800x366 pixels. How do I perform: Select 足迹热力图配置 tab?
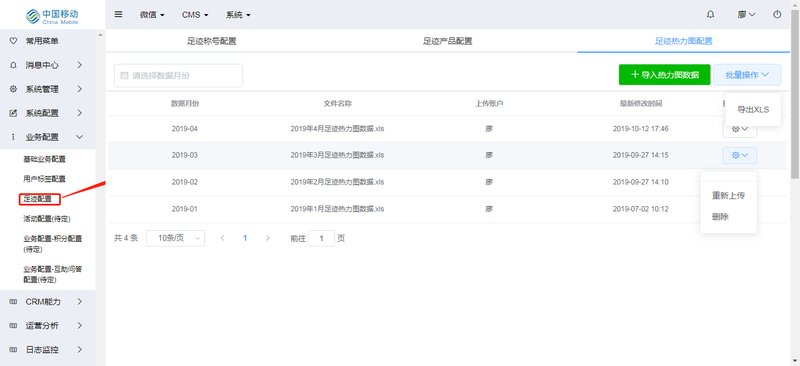coord(684,41)
